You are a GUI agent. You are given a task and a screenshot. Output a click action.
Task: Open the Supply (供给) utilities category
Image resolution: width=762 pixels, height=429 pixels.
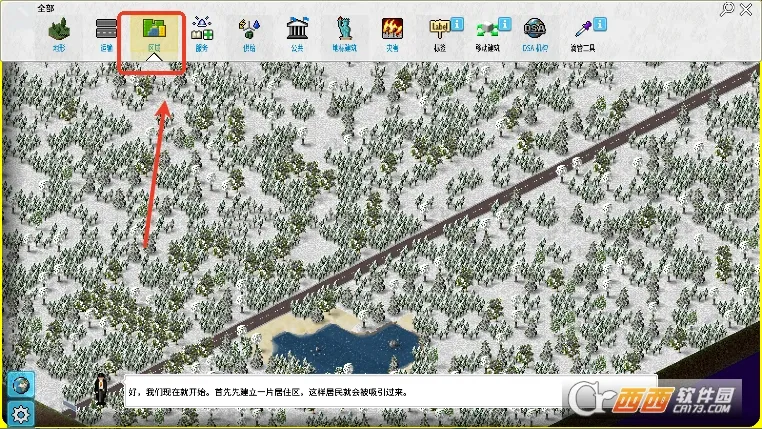click(249, 34)
